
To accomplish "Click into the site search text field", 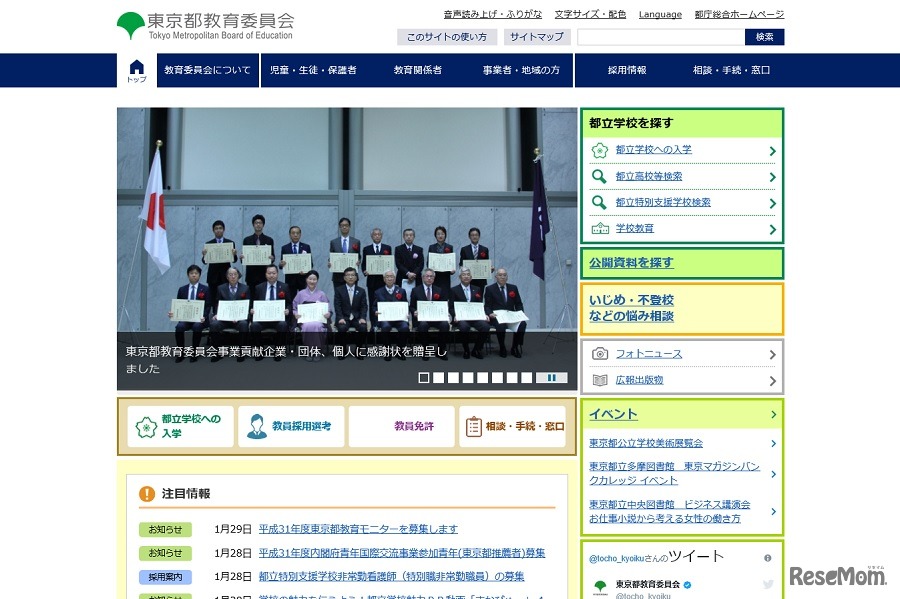I will pyautogui.click(x=660, y=37).
